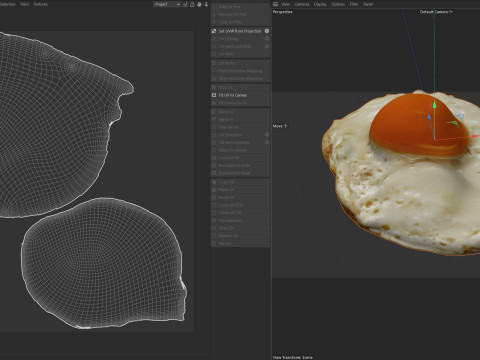
Task: Choose UV Unwrap entry
Action: 240,39
